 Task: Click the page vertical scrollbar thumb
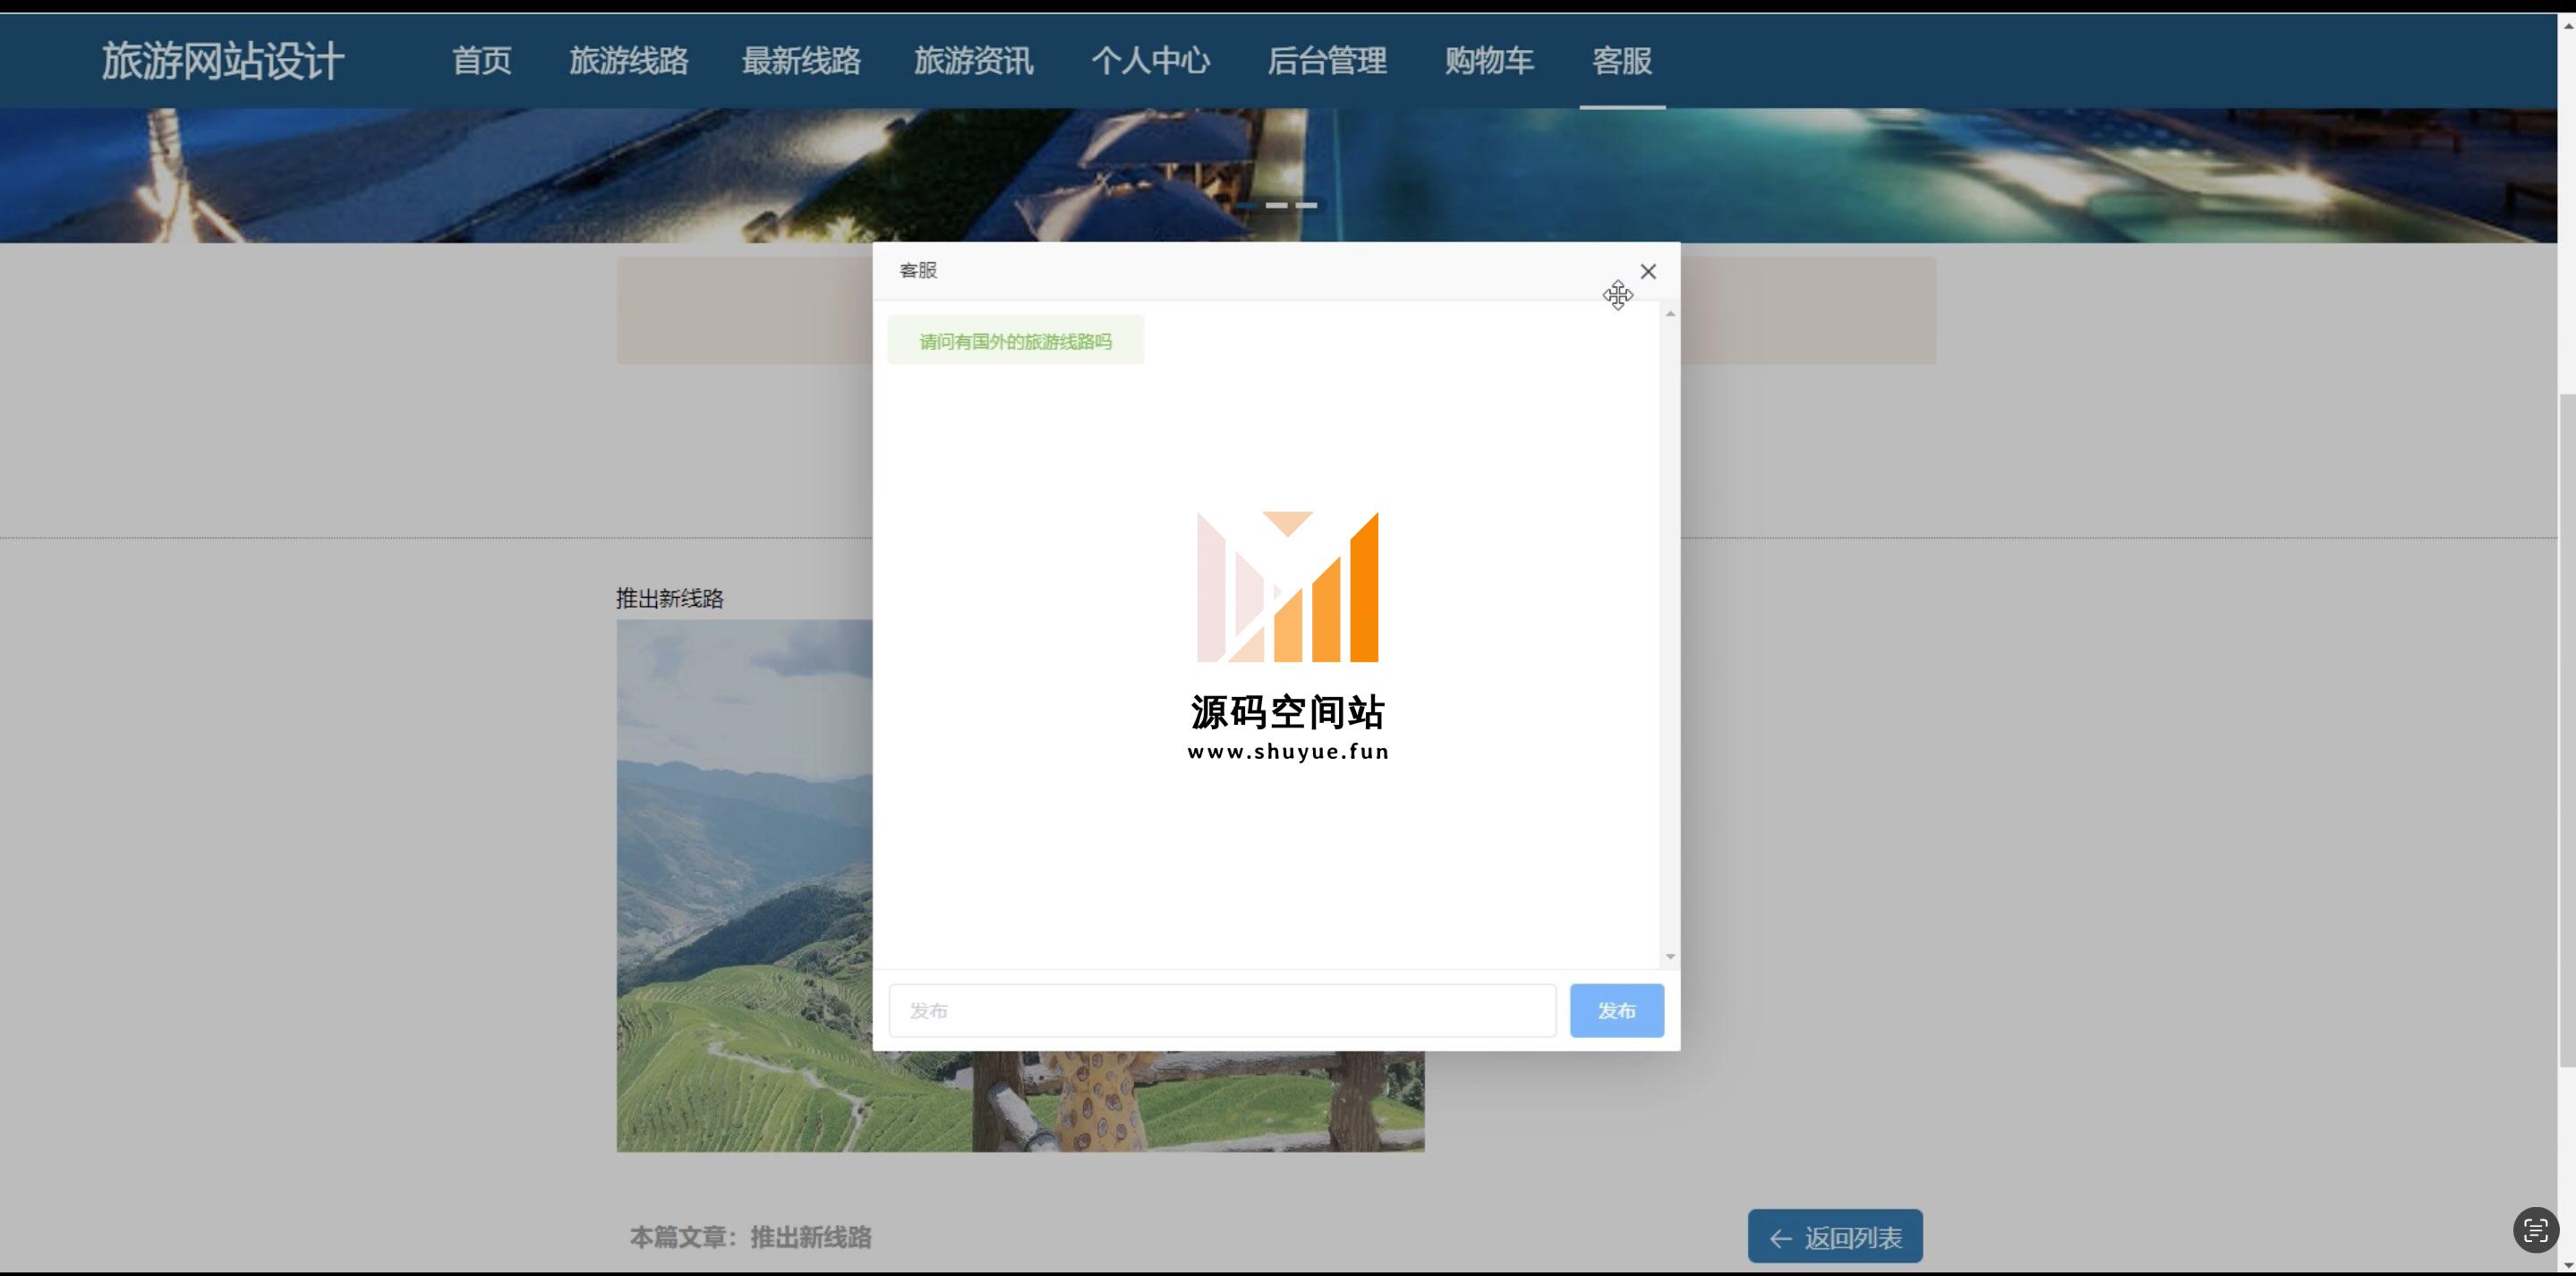point(2567,730)
